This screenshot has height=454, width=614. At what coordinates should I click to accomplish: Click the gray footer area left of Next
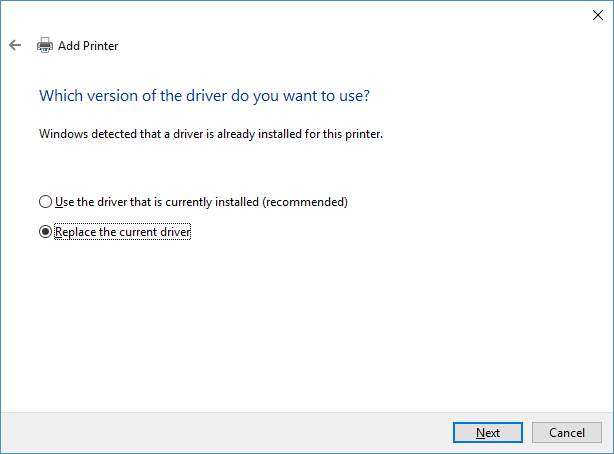coord(220,432)
